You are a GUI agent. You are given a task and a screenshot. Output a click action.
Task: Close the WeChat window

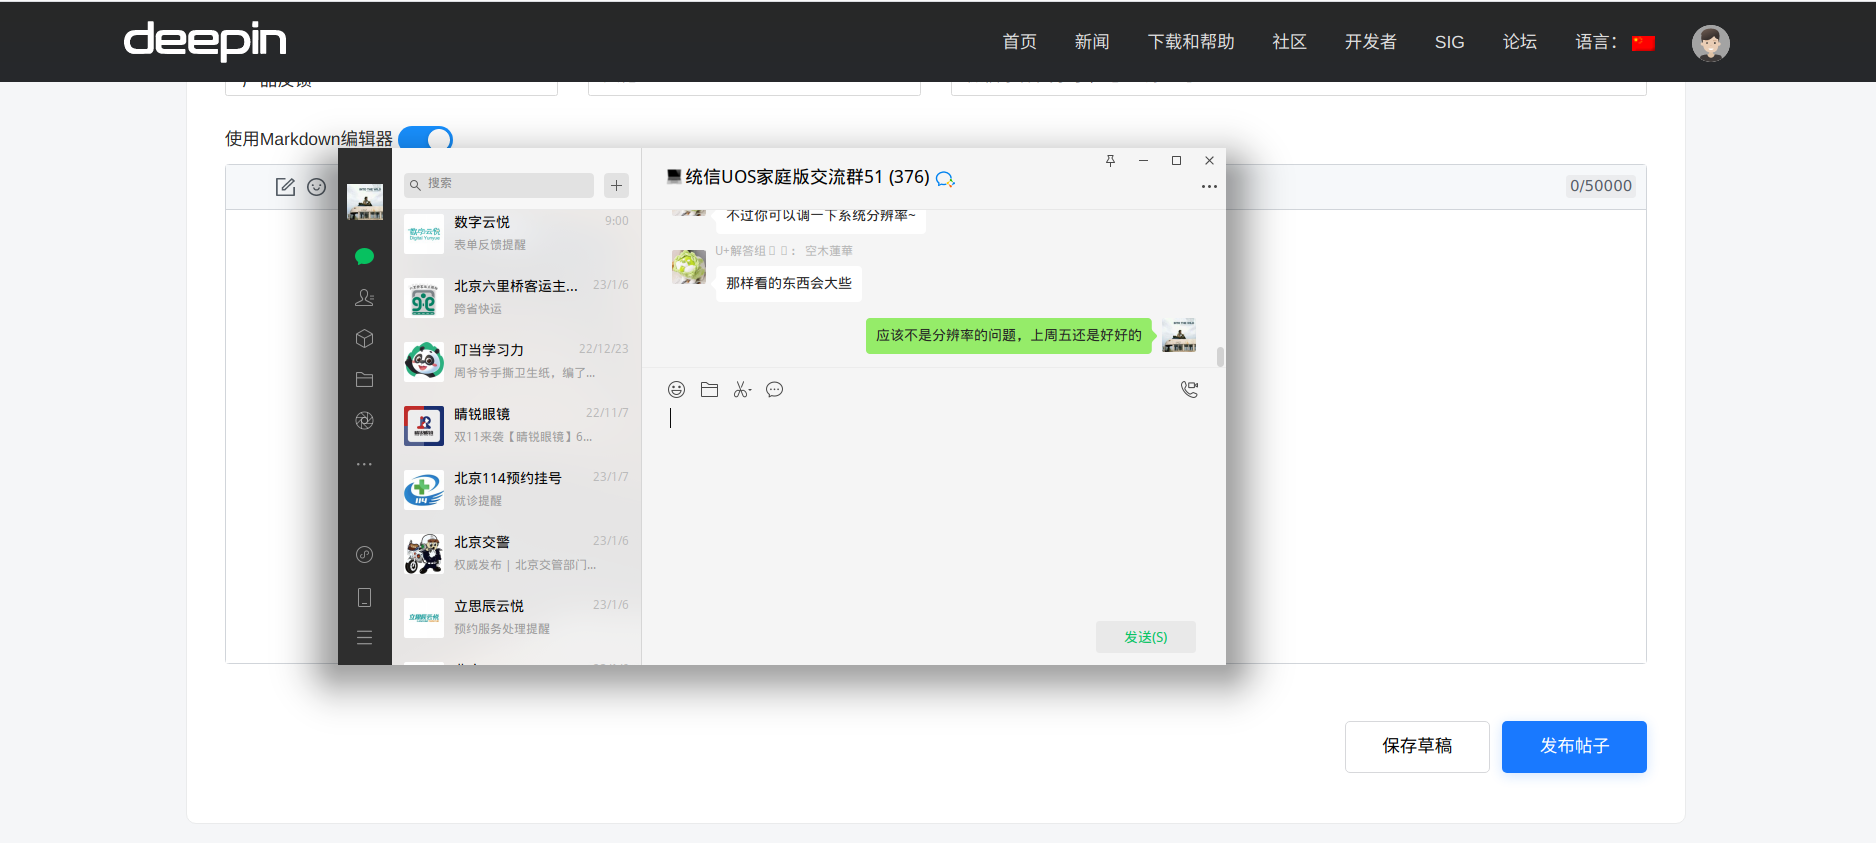(1209, 161)
